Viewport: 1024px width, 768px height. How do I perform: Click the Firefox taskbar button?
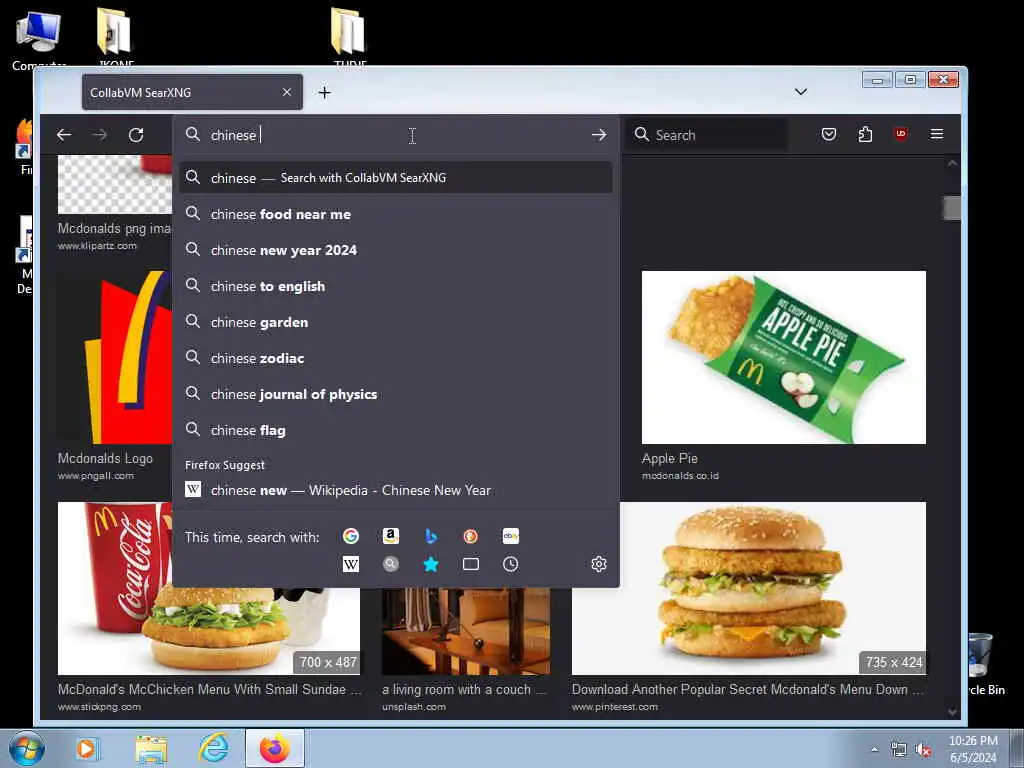(275, 748)
